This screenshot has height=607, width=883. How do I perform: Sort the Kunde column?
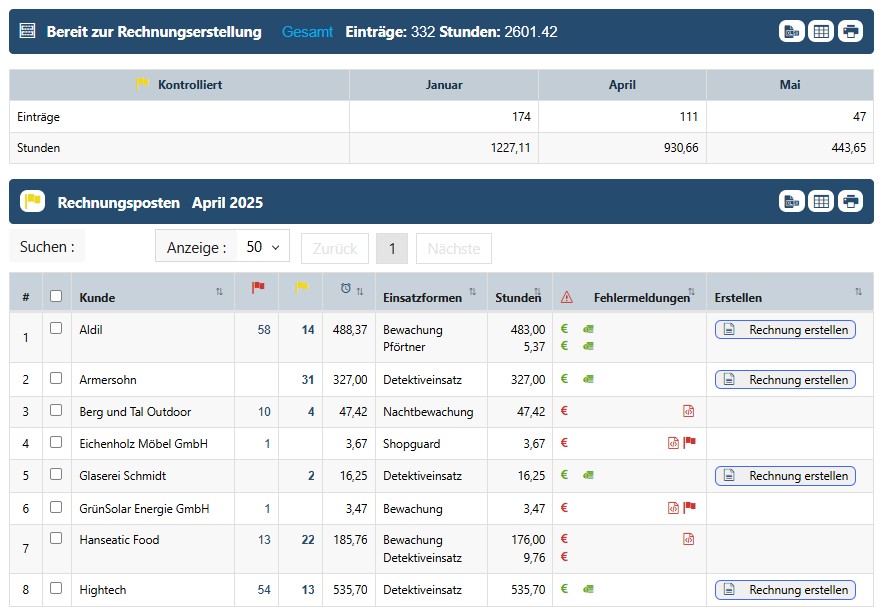point(219,291)
